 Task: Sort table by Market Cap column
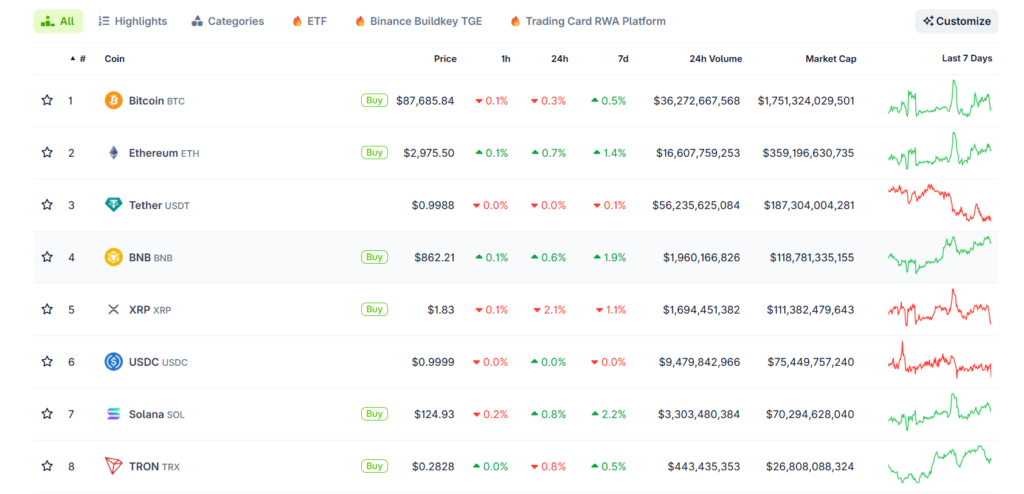[830, 59]
